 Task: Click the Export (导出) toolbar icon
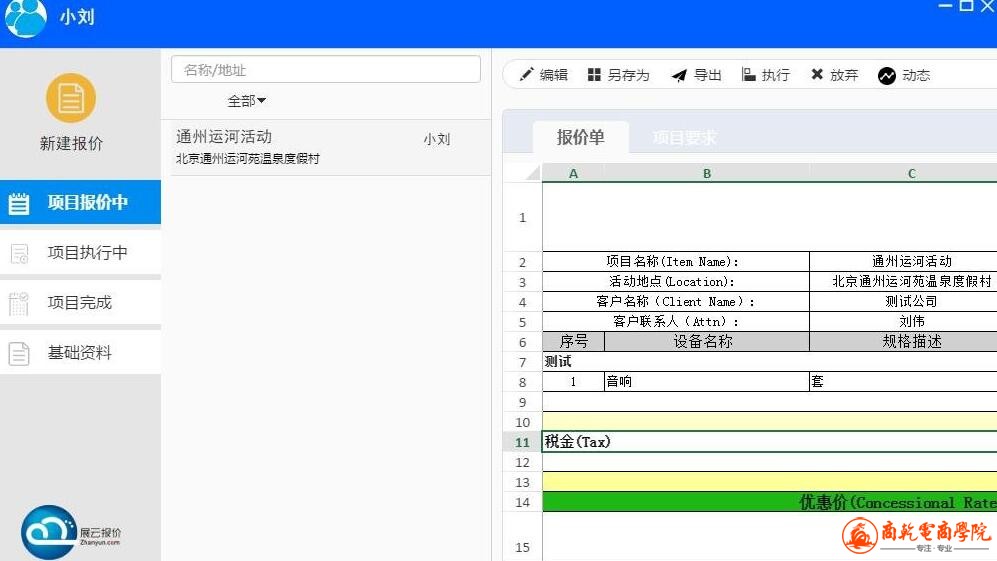coord(679,75)
